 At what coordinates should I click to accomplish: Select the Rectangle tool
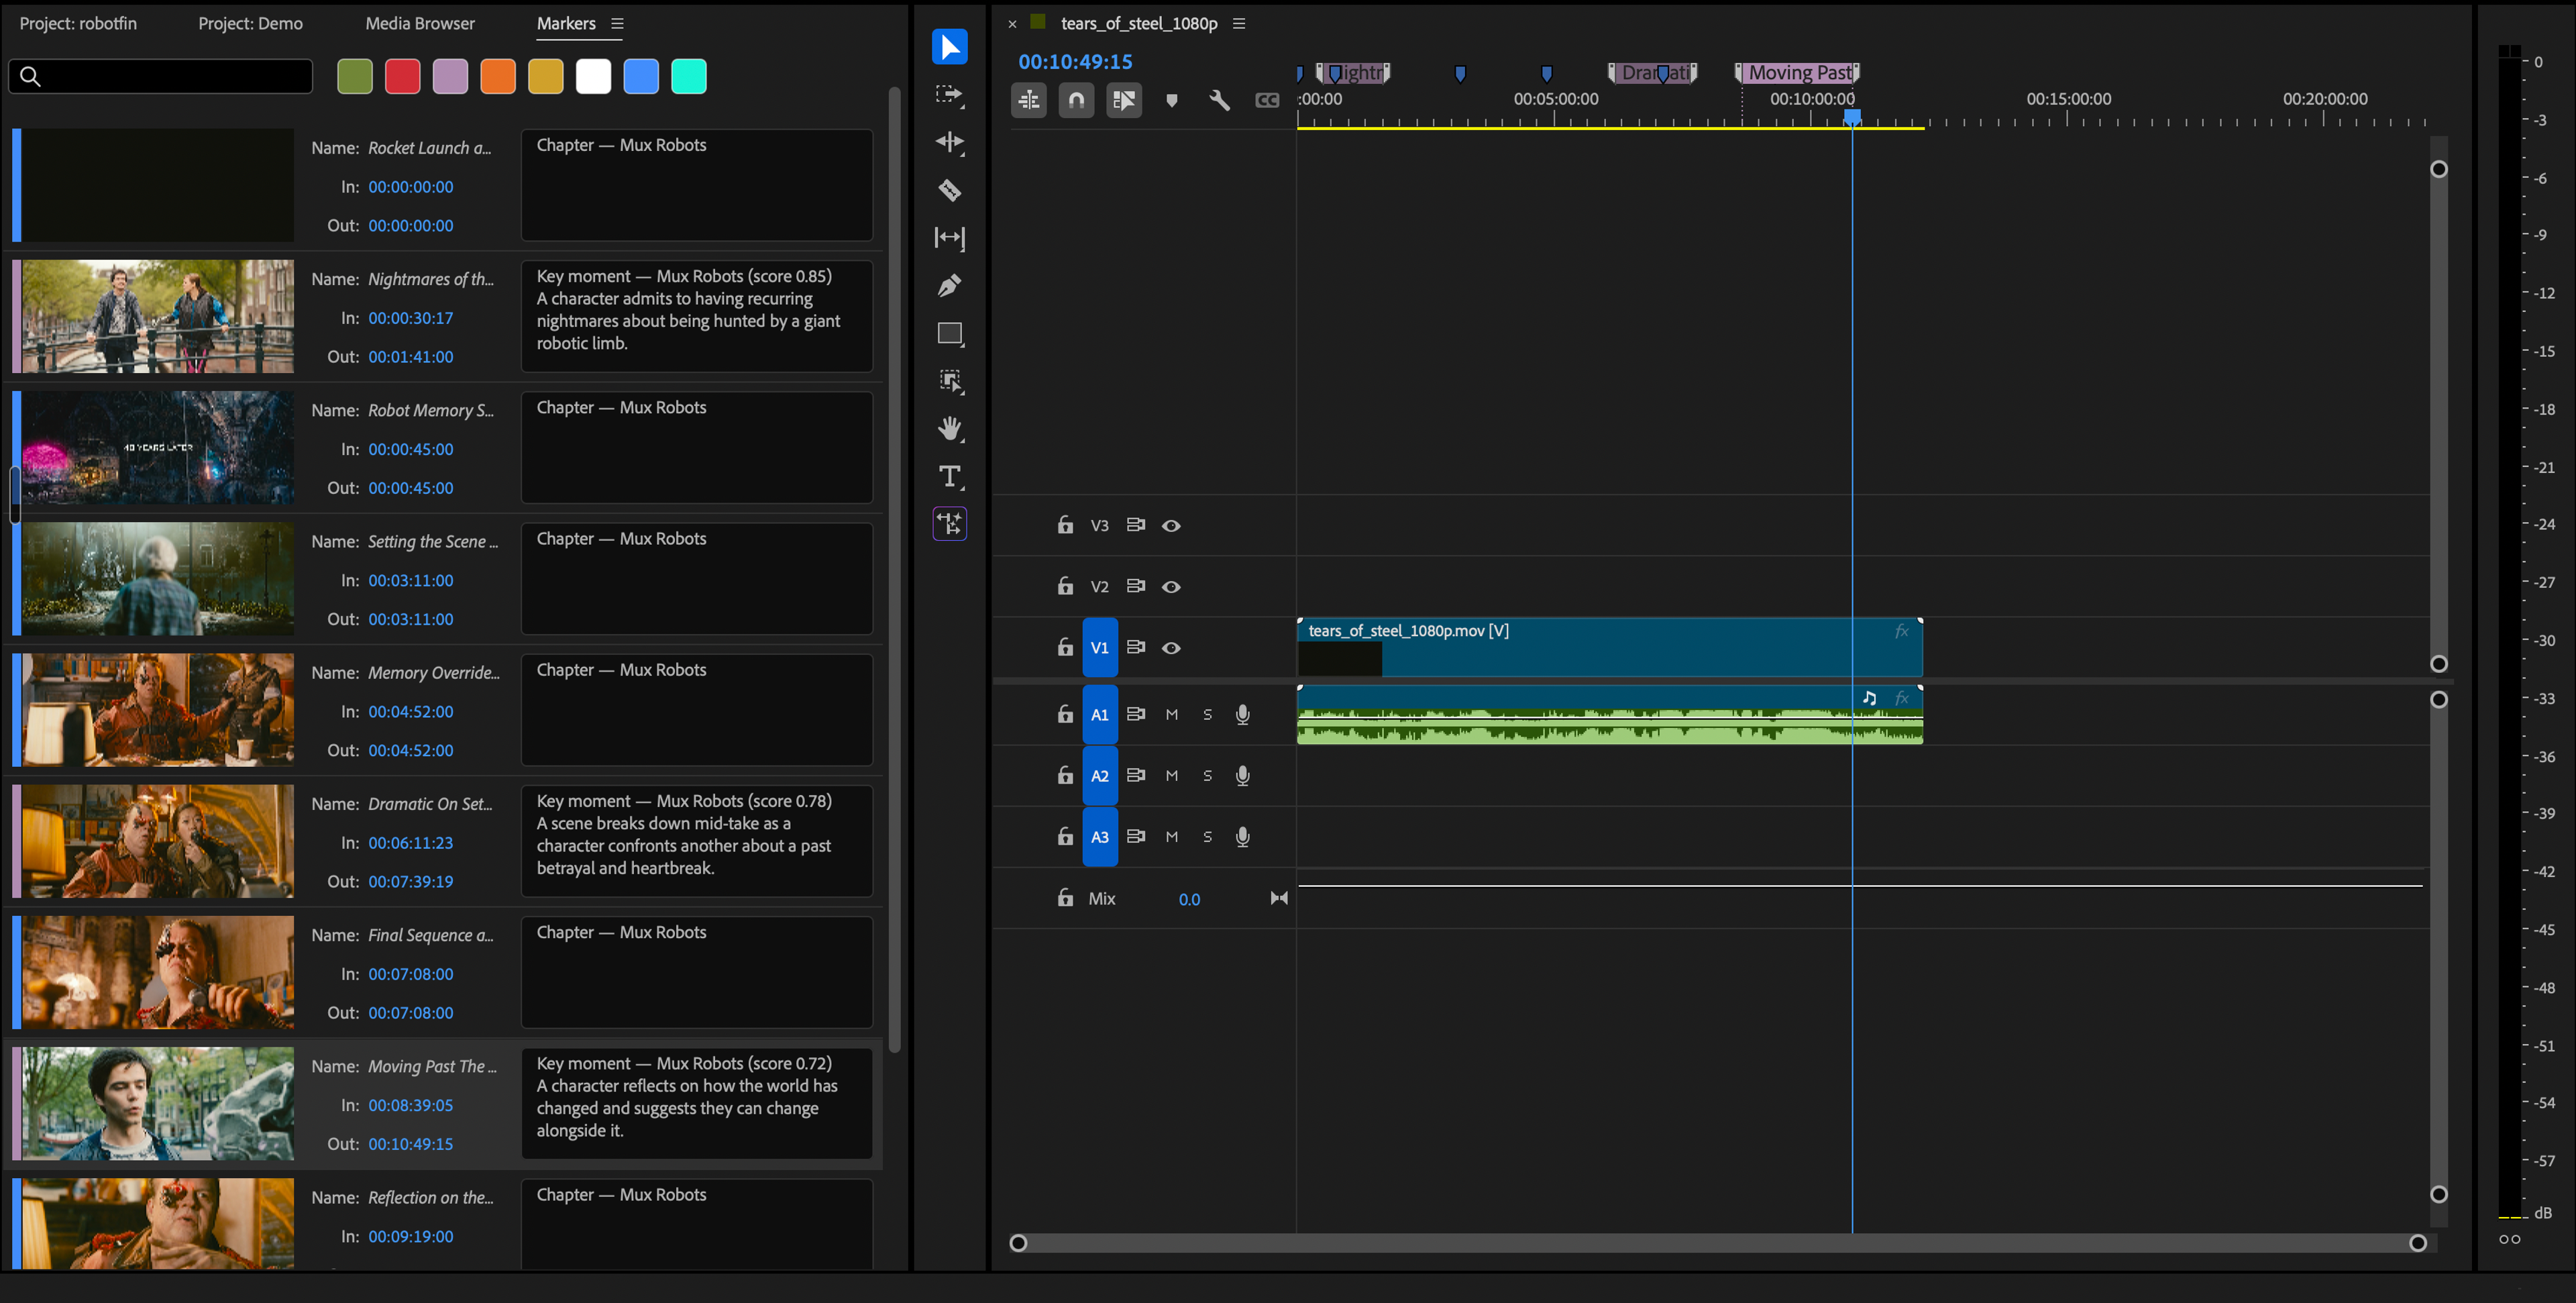pyautogui.click(x=949, y=333)
